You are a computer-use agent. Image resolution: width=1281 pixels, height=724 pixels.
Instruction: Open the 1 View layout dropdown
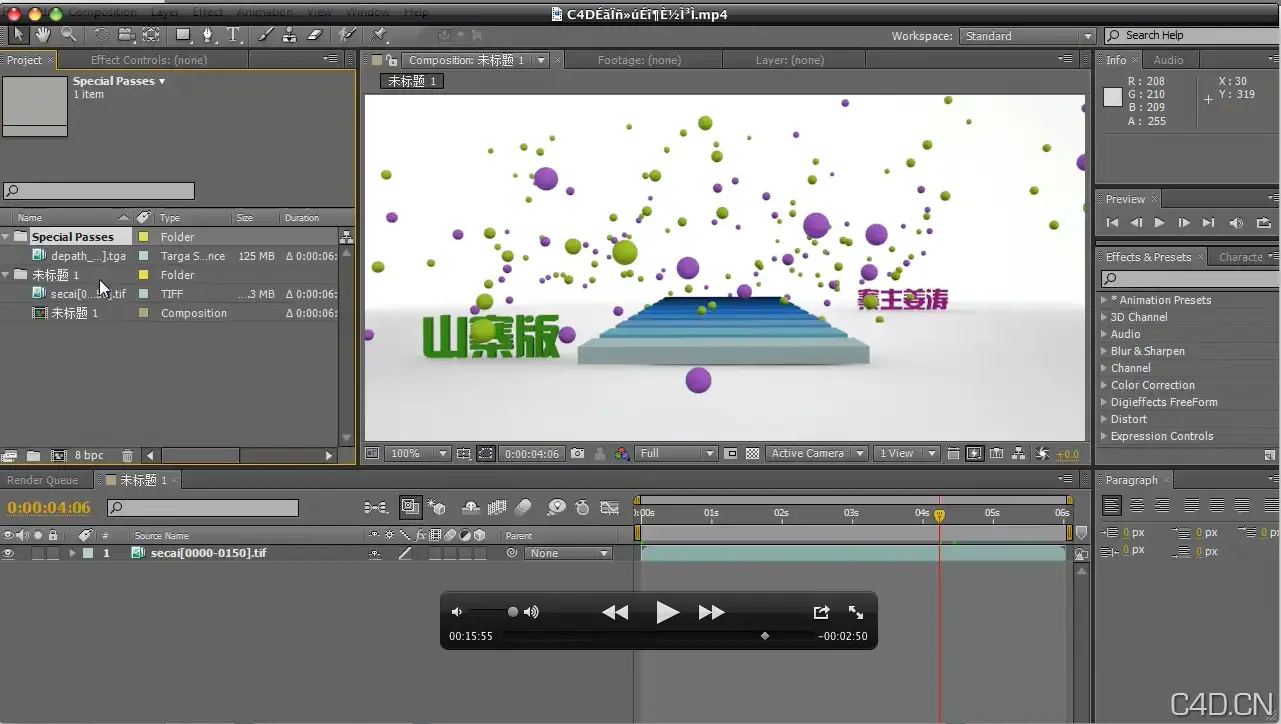point(907,453)
